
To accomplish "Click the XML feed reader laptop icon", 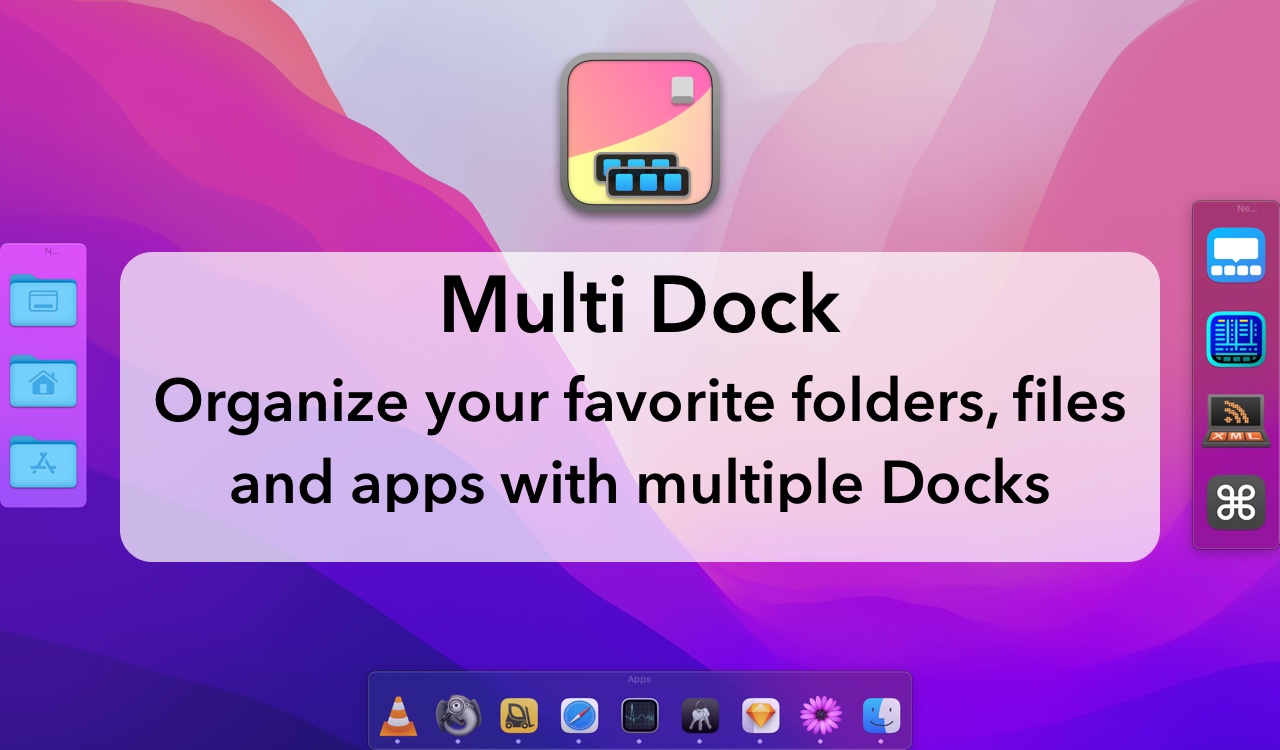I will coord(1234,420).
